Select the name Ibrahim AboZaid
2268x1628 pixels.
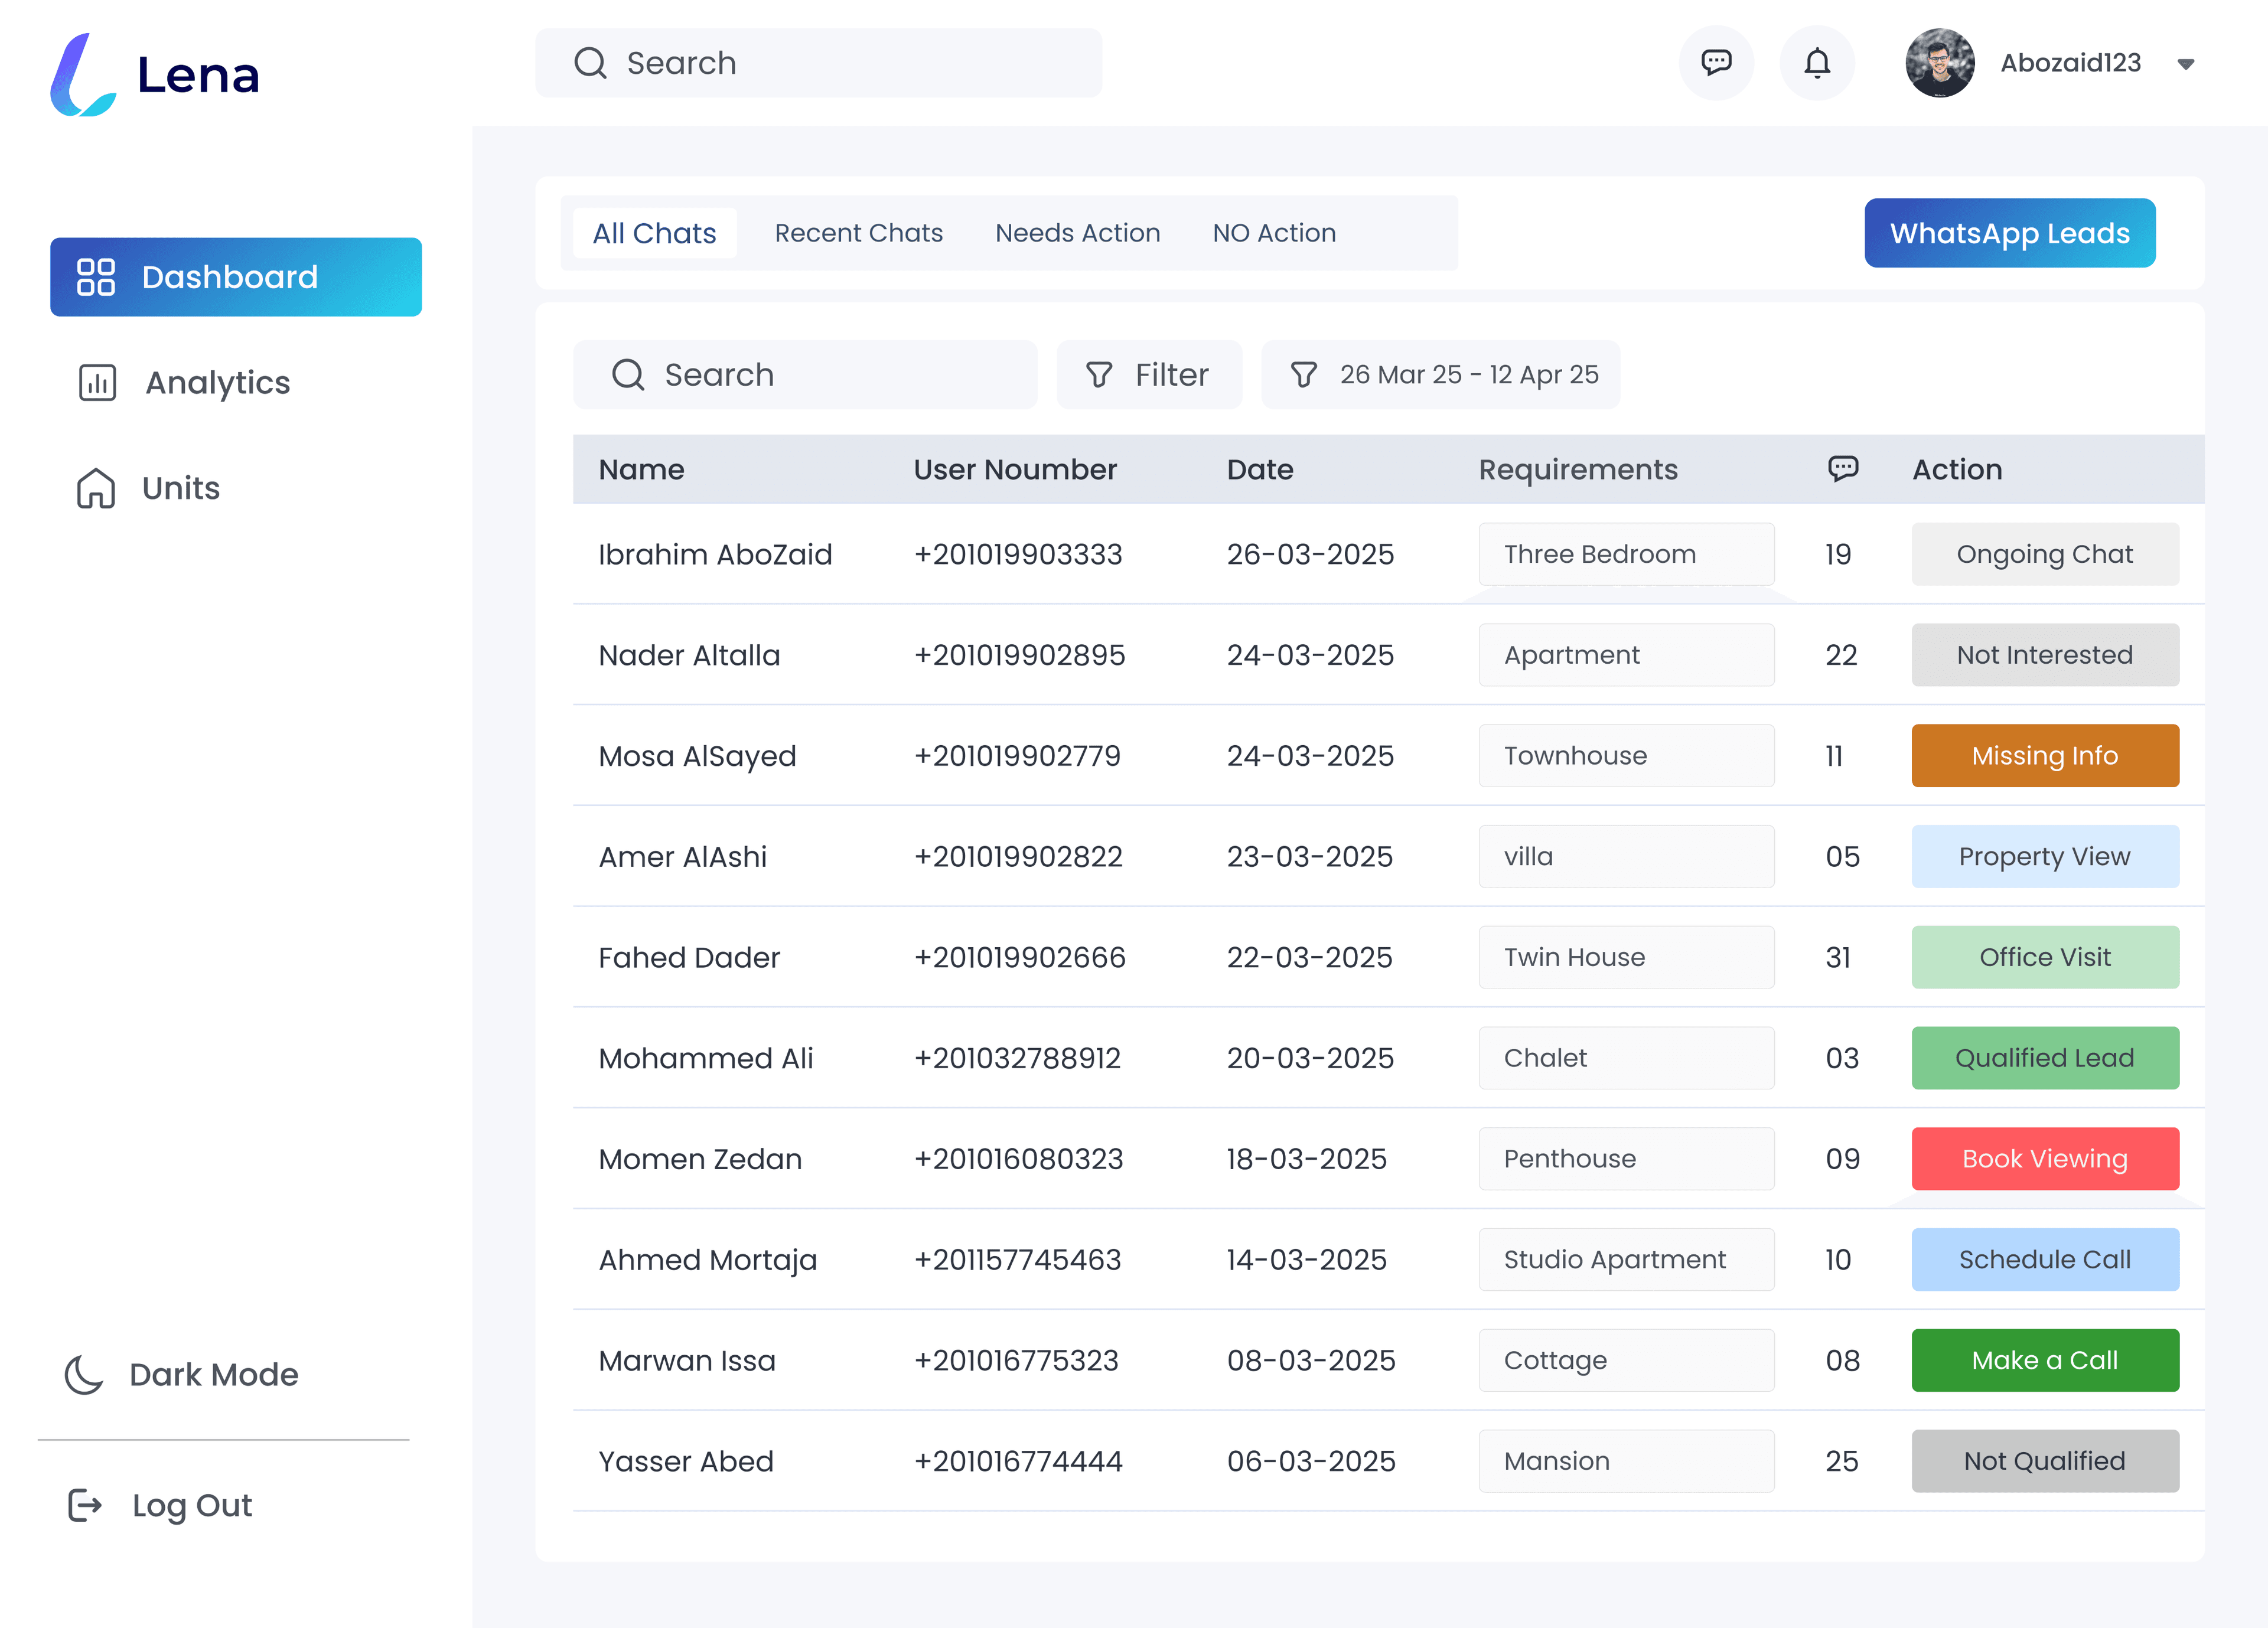click(715, 554)
